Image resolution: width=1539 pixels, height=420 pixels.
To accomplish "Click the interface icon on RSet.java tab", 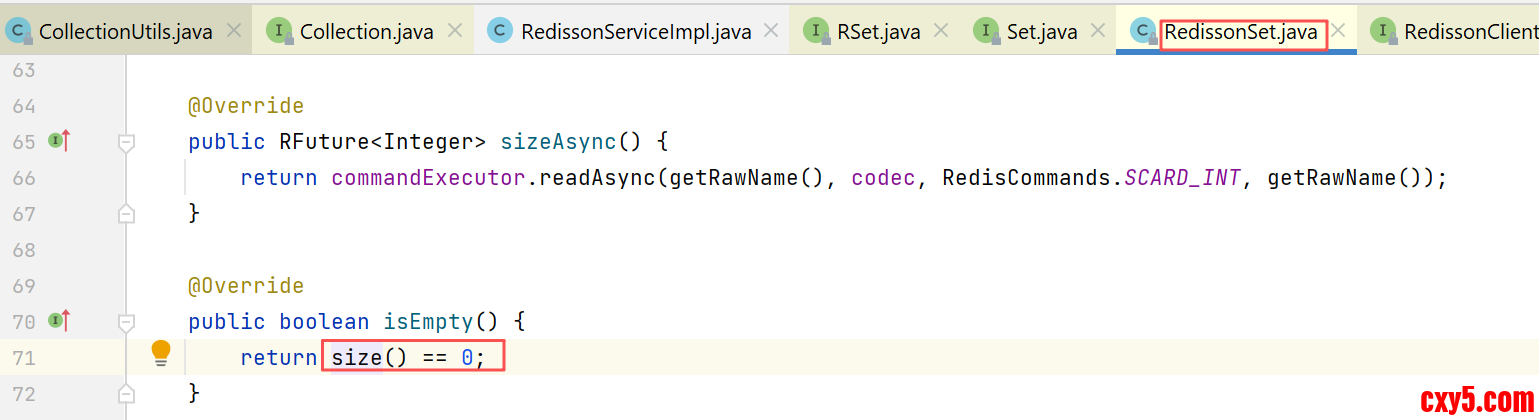I will coord(817,31).
